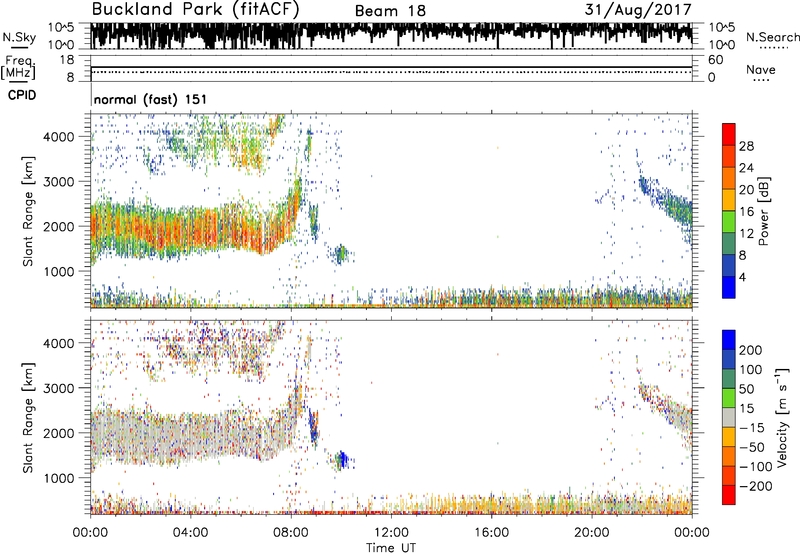Click the velocity panel 'Slant Range [km]' axis label
This screenshot has width=800, height=554.
[x=28, y=418]
